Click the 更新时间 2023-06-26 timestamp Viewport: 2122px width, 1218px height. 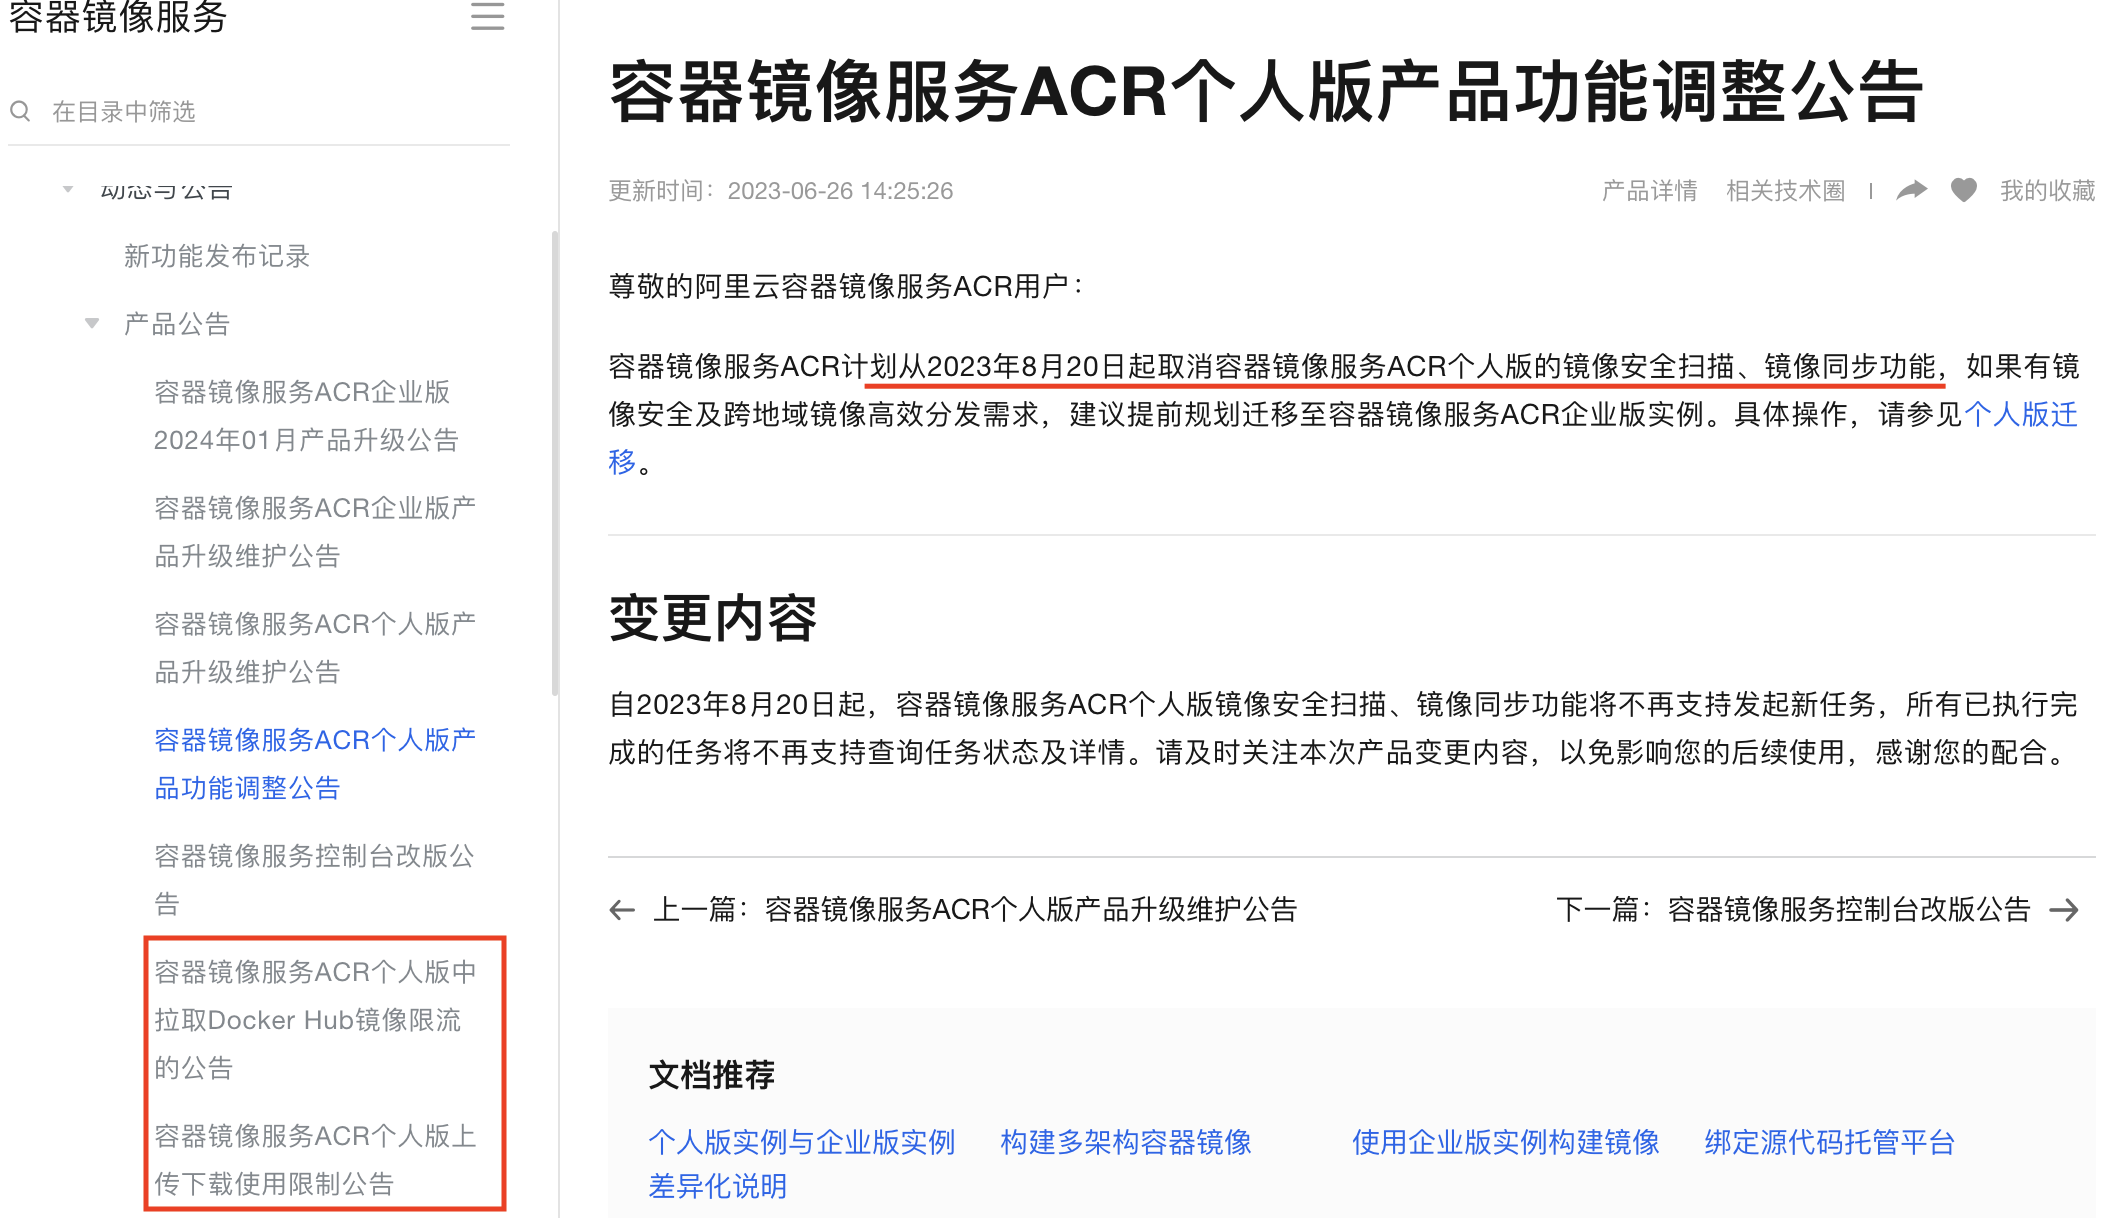[x=781, y=190]
